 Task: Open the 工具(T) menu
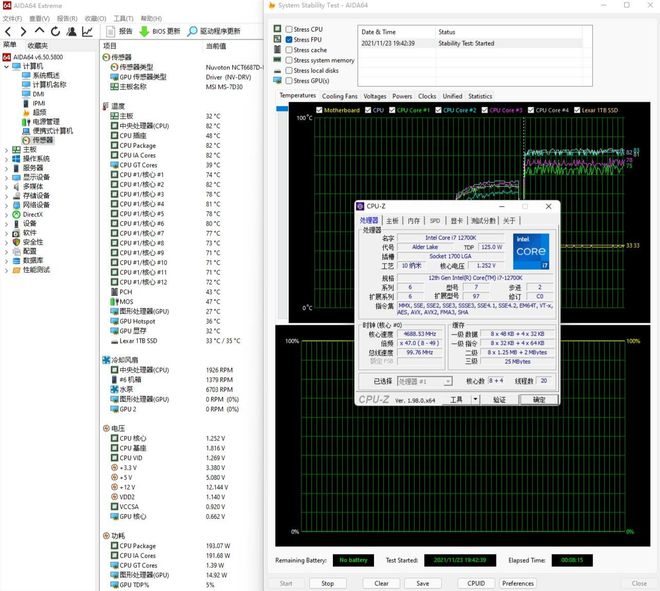[123, 19]
